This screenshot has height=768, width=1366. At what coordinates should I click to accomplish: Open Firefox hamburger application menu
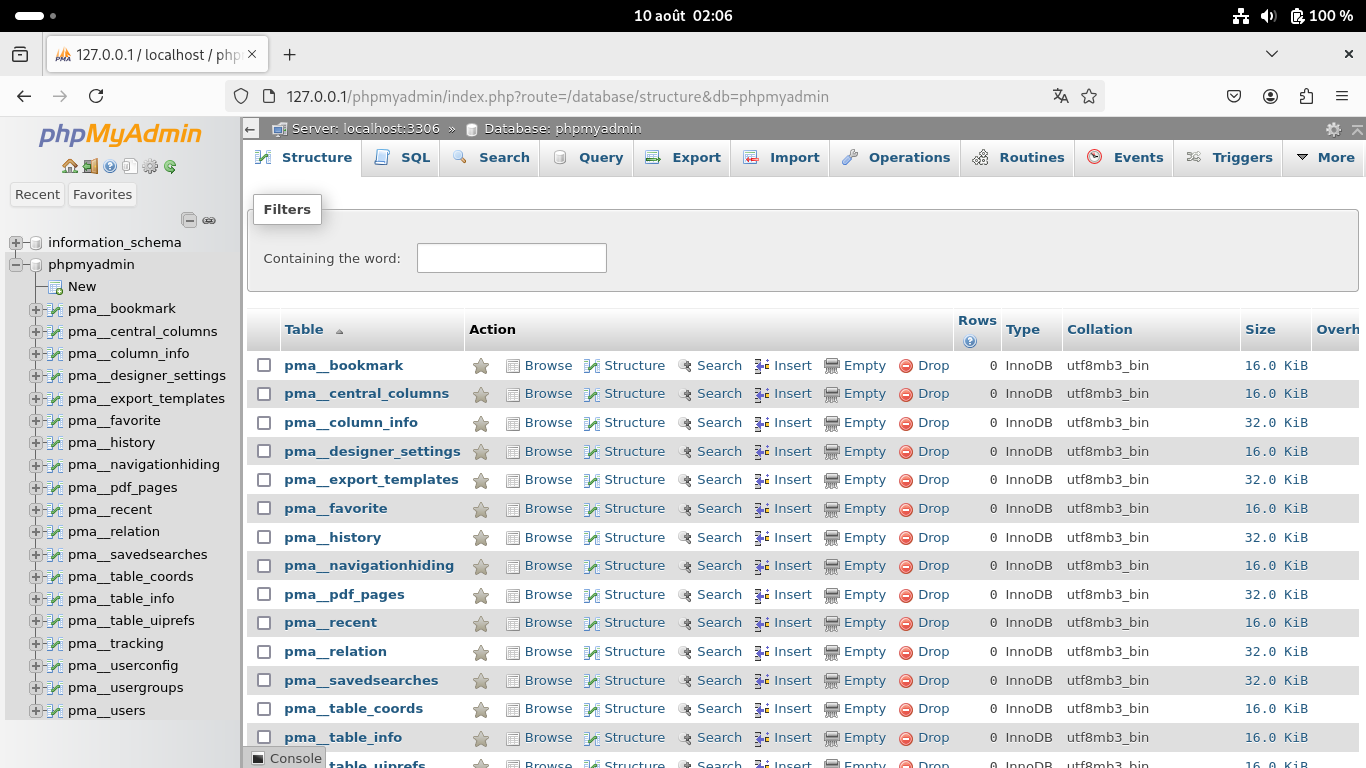(x=1342, y=96)
